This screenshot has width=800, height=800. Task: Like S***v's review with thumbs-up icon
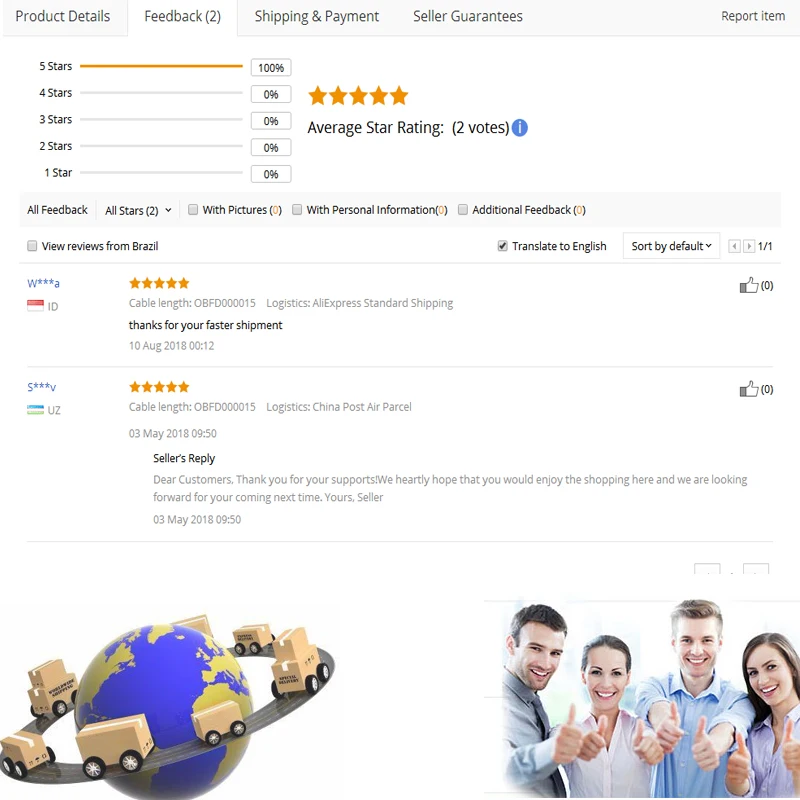coord(748,389)
